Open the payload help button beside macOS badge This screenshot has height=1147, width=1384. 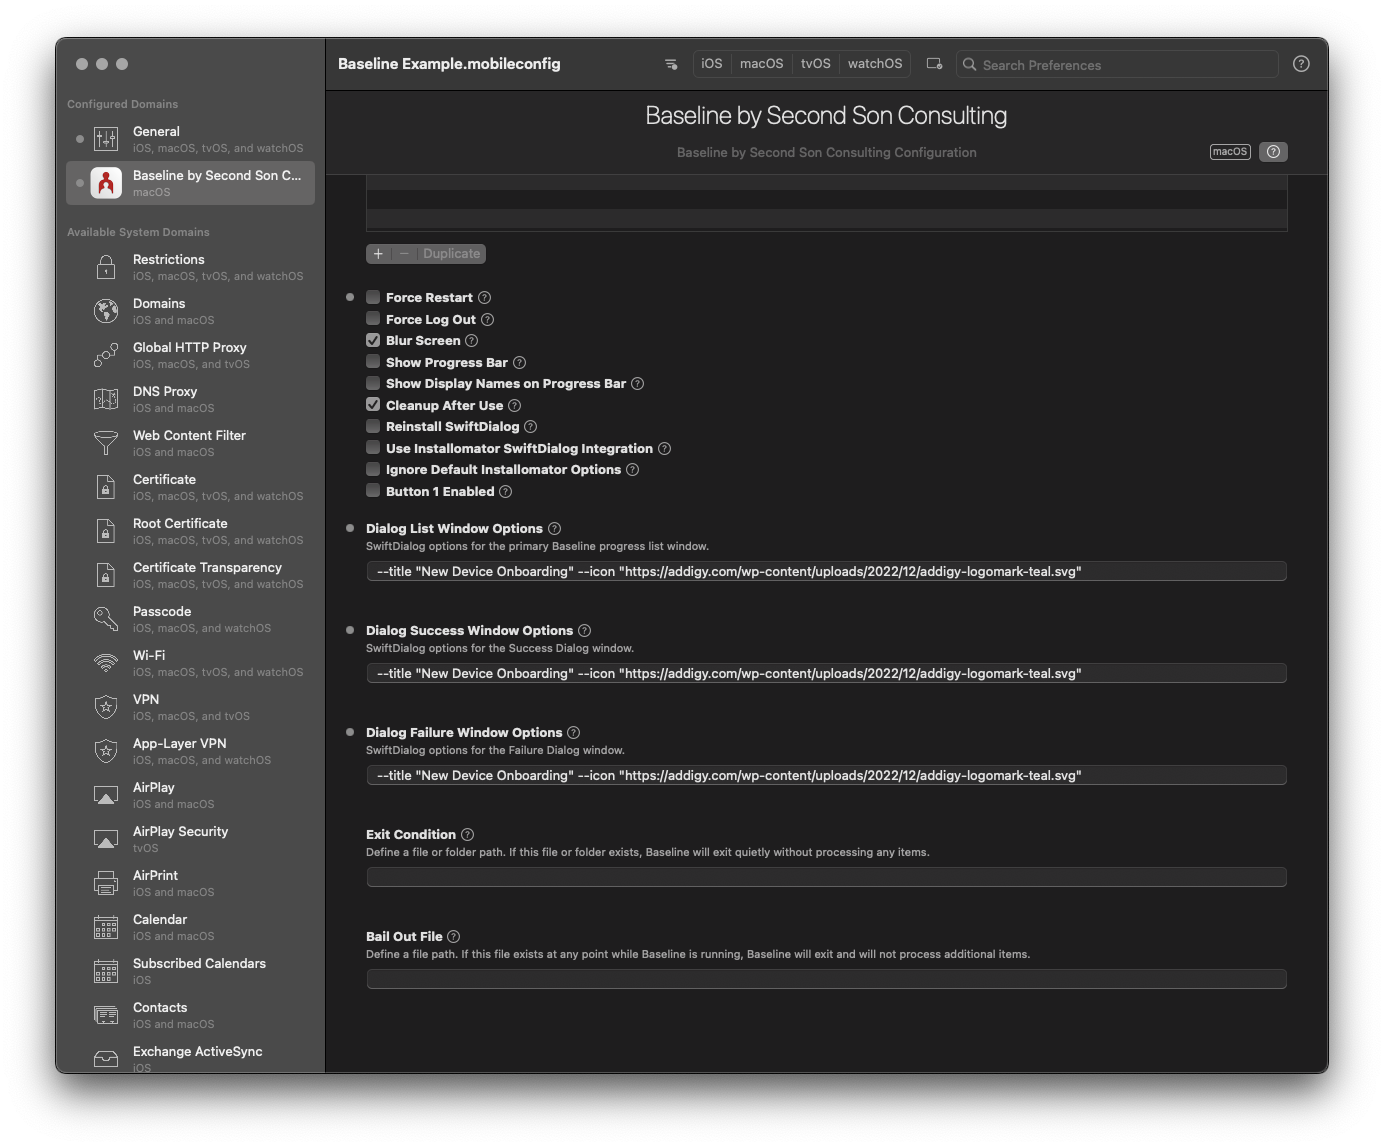point(1273,152)
